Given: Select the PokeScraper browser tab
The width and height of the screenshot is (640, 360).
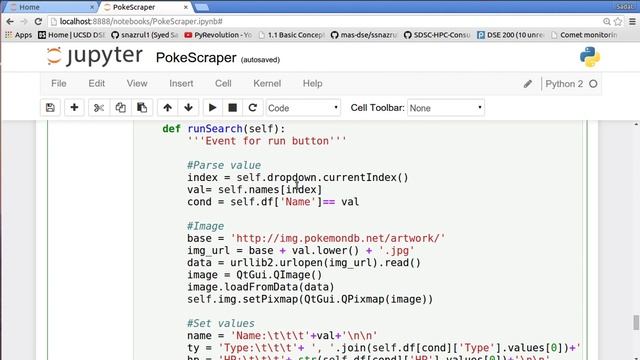Looking at the screenshot, I should (x=143, y=7).
